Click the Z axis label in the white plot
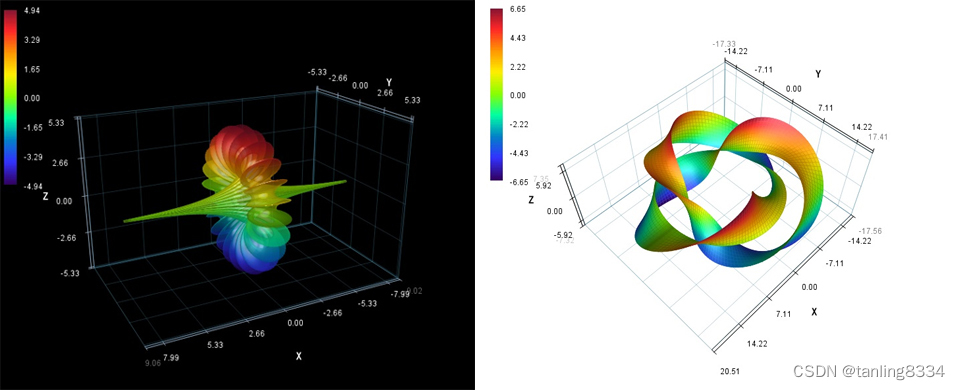This screenshot has height=390, width=960. pos(531,200)
